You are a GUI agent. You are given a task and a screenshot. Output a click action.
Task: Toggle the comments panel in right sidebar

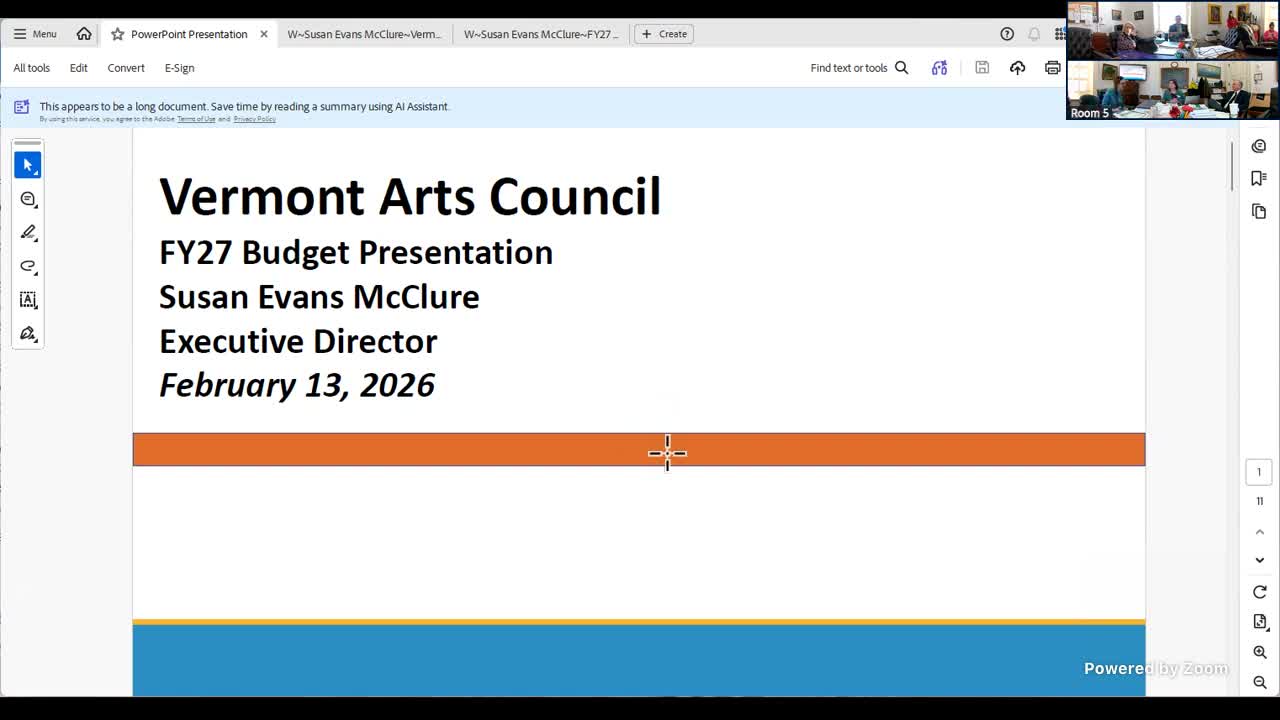(x=1259, y=146)
